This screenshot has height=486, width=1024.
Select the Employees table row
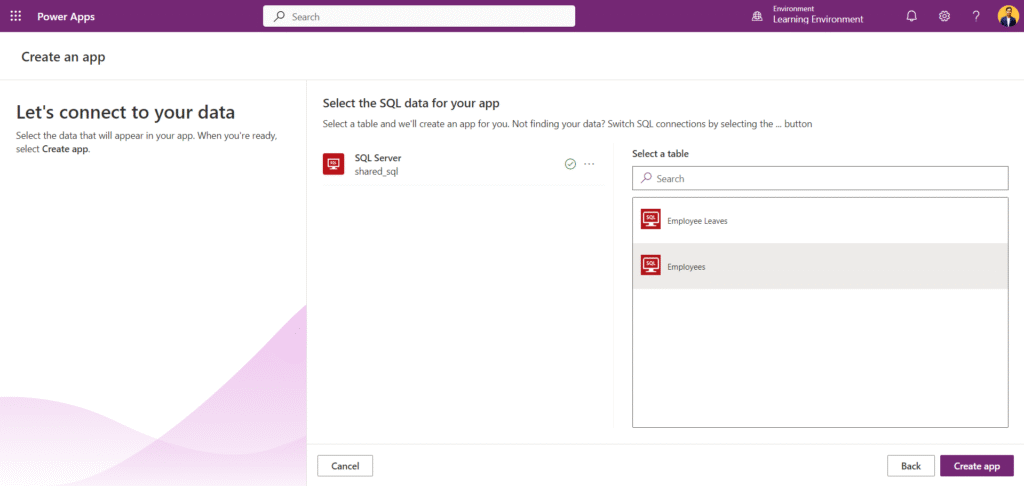(820, 266)
